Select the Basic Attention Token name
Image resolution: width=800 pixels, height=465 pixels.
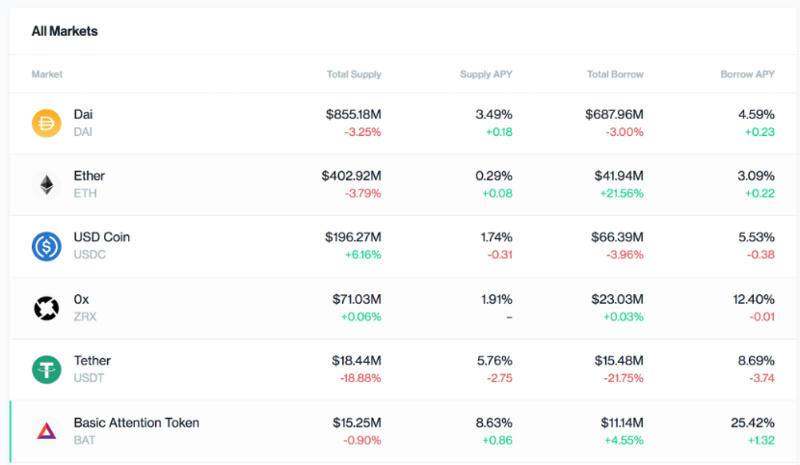(x=136, y=423)
